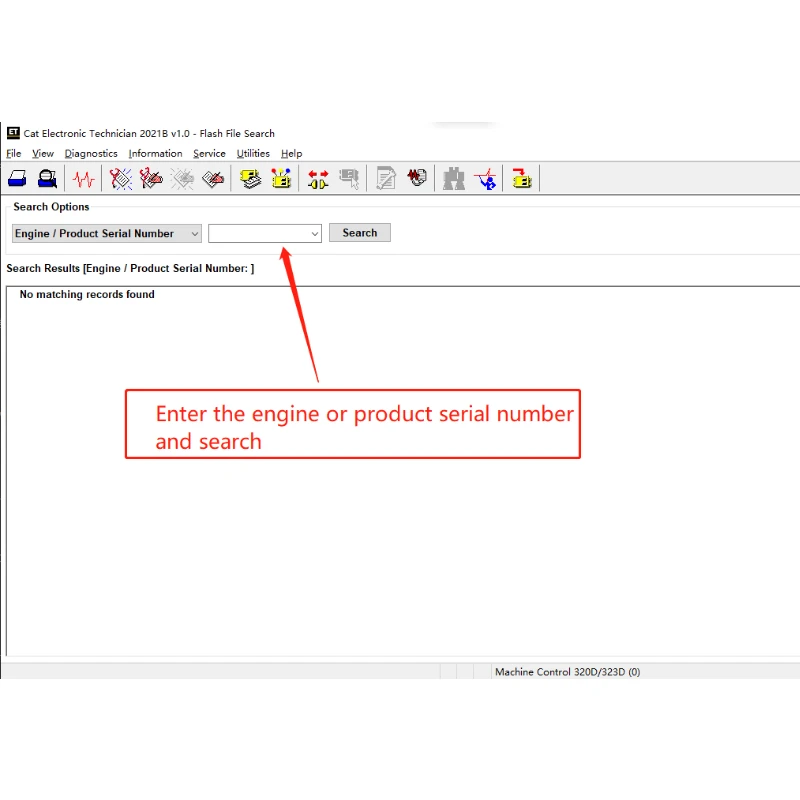Open the Service menu
Screen dimensions: 800x800
point(209,154)
